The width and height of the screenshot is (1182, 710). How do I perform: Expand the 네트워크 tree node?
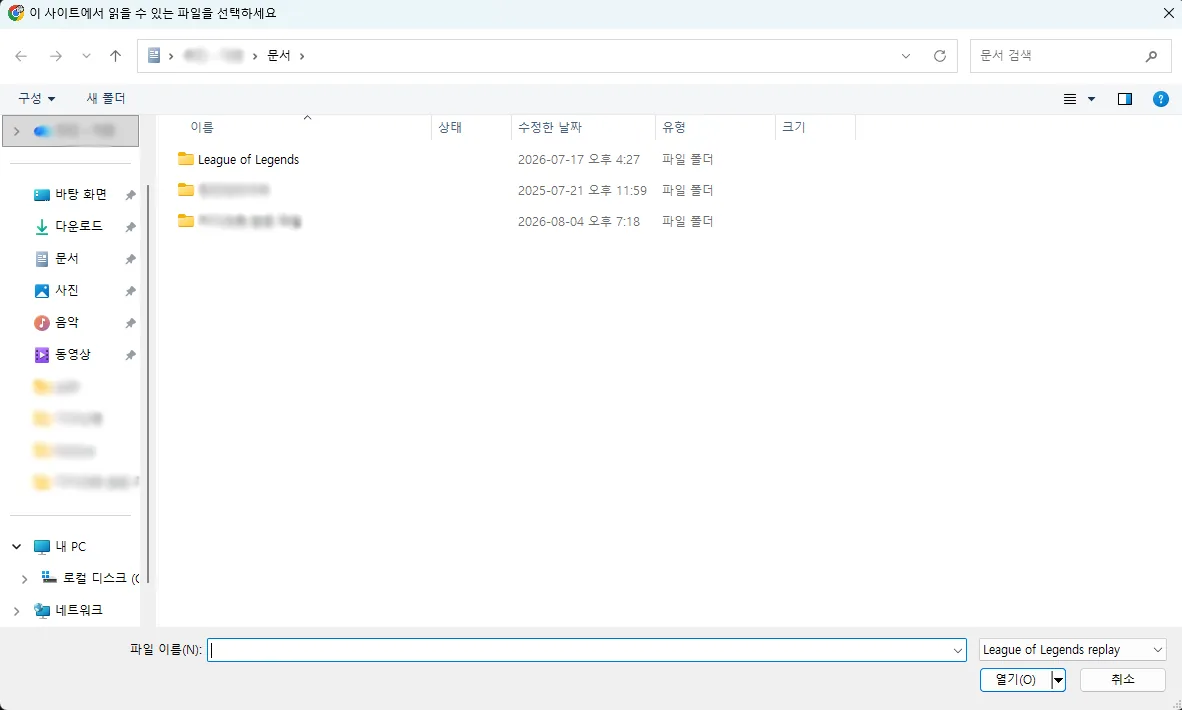tap(17, 611)
